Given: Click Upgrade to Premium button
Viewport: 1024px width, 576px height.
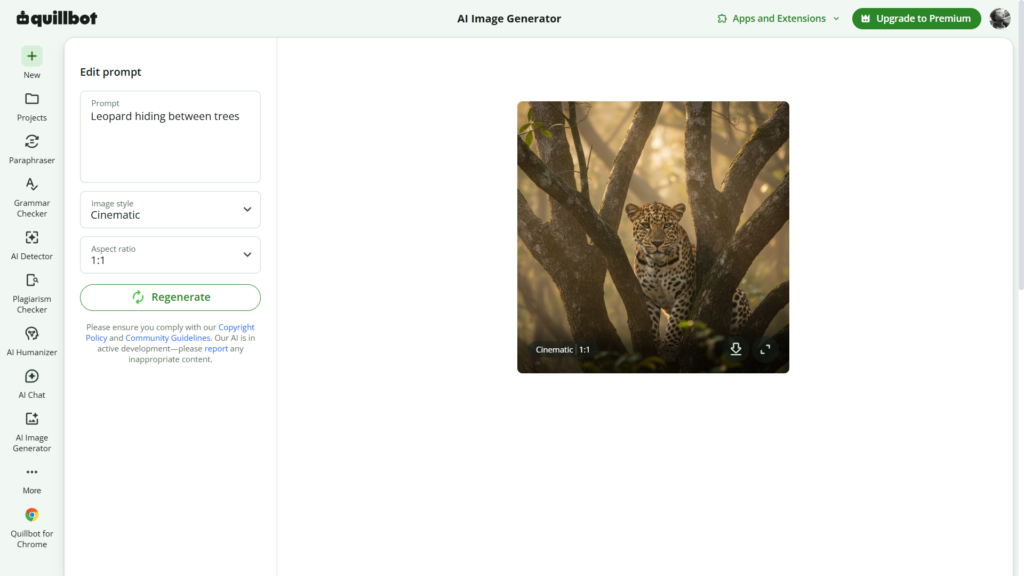Looking at the screenshot, I should point(916,18).
